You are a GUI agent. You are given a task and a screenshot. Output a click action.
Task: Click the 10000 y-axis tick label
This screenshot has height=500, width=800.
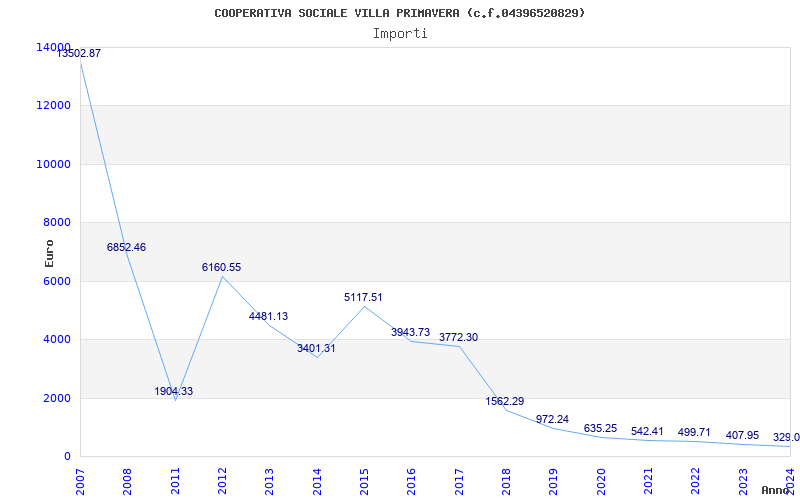point(54,164)
